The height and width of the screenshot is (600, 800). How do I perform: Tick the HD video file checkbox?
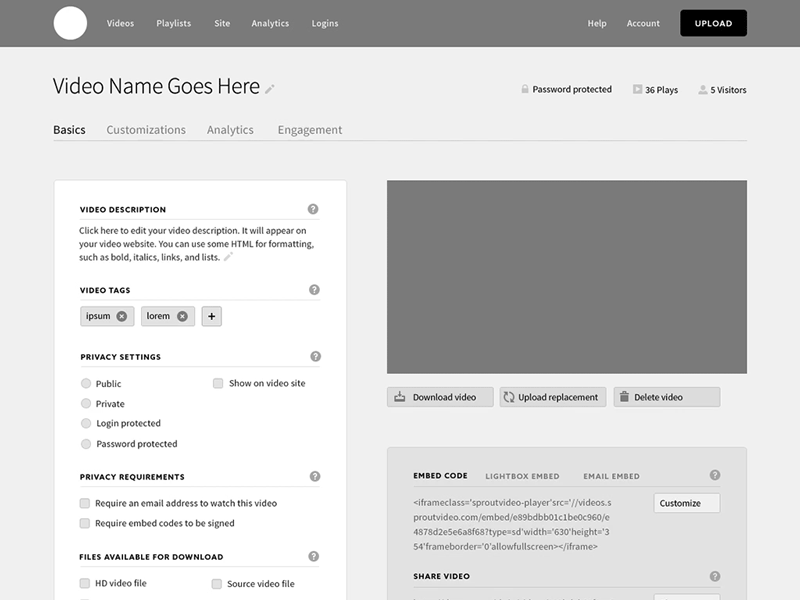pyautogui.click(x=85, y=583)
